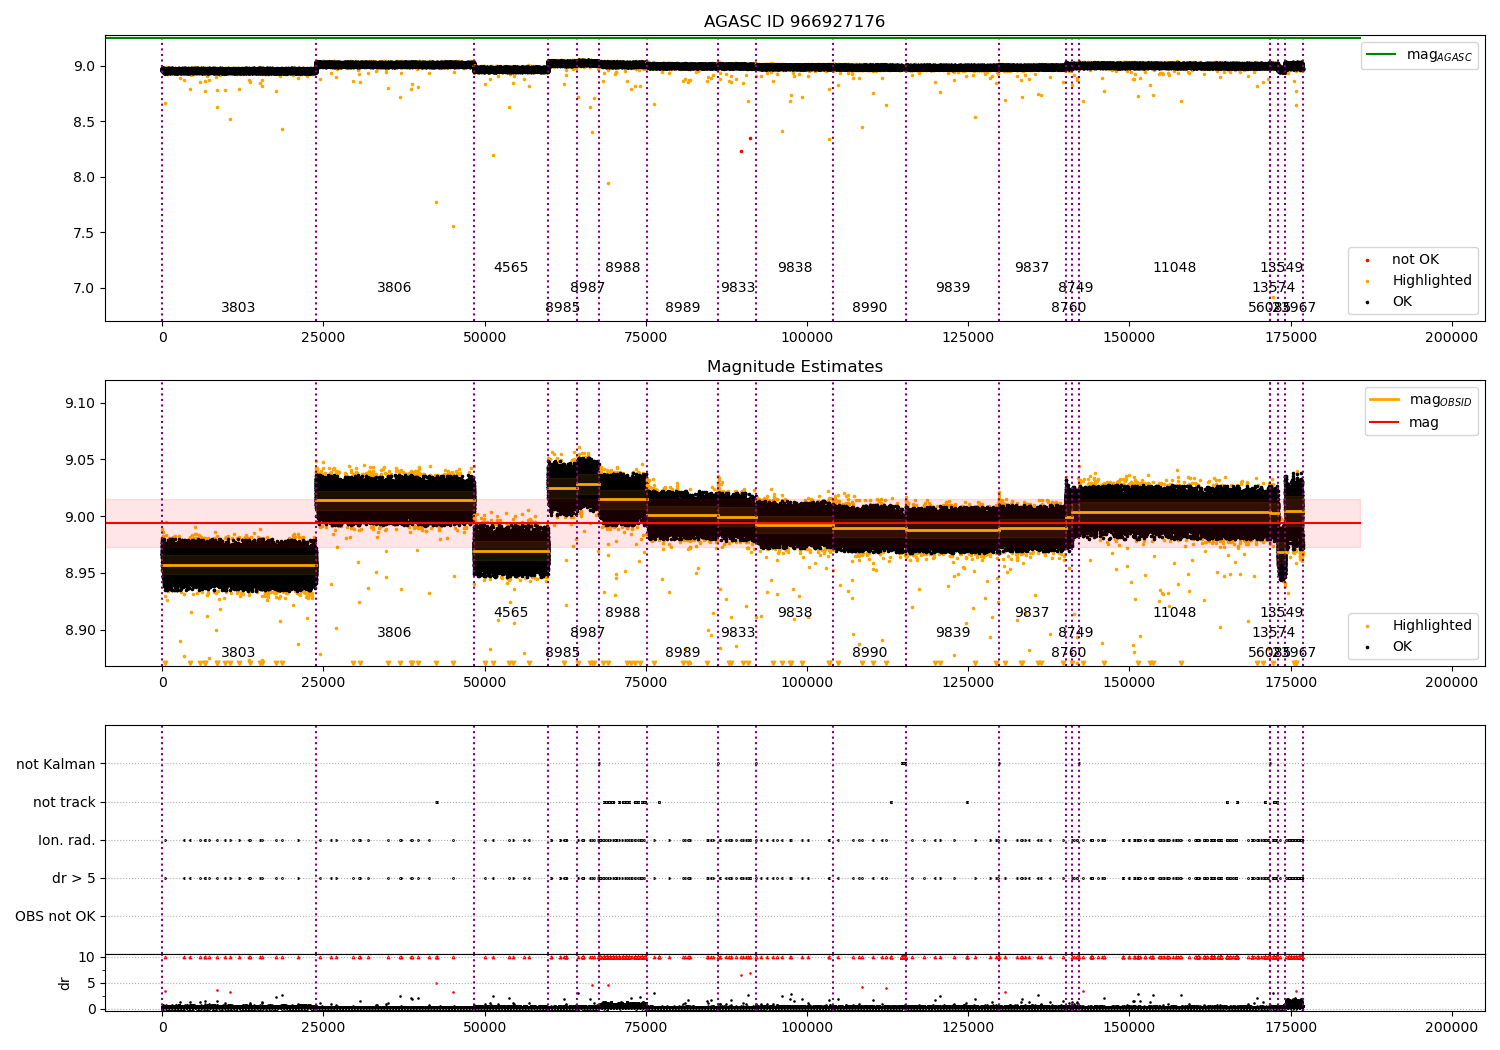Viewport: 1500px width, 1050px height.
Task: Click OBSID label 3803 in the top plot
Action: [238, 308]
